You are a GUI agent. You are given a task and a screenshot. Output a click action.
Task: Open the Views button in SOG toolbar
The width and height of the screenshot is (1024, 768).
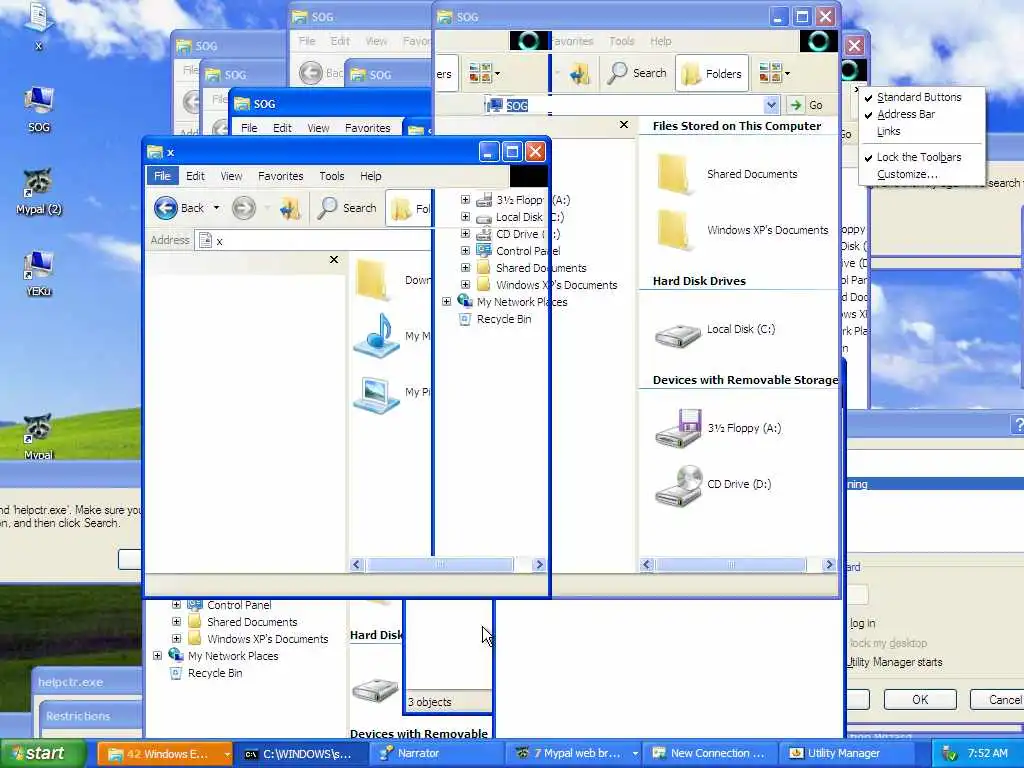(x=774, y=73)
